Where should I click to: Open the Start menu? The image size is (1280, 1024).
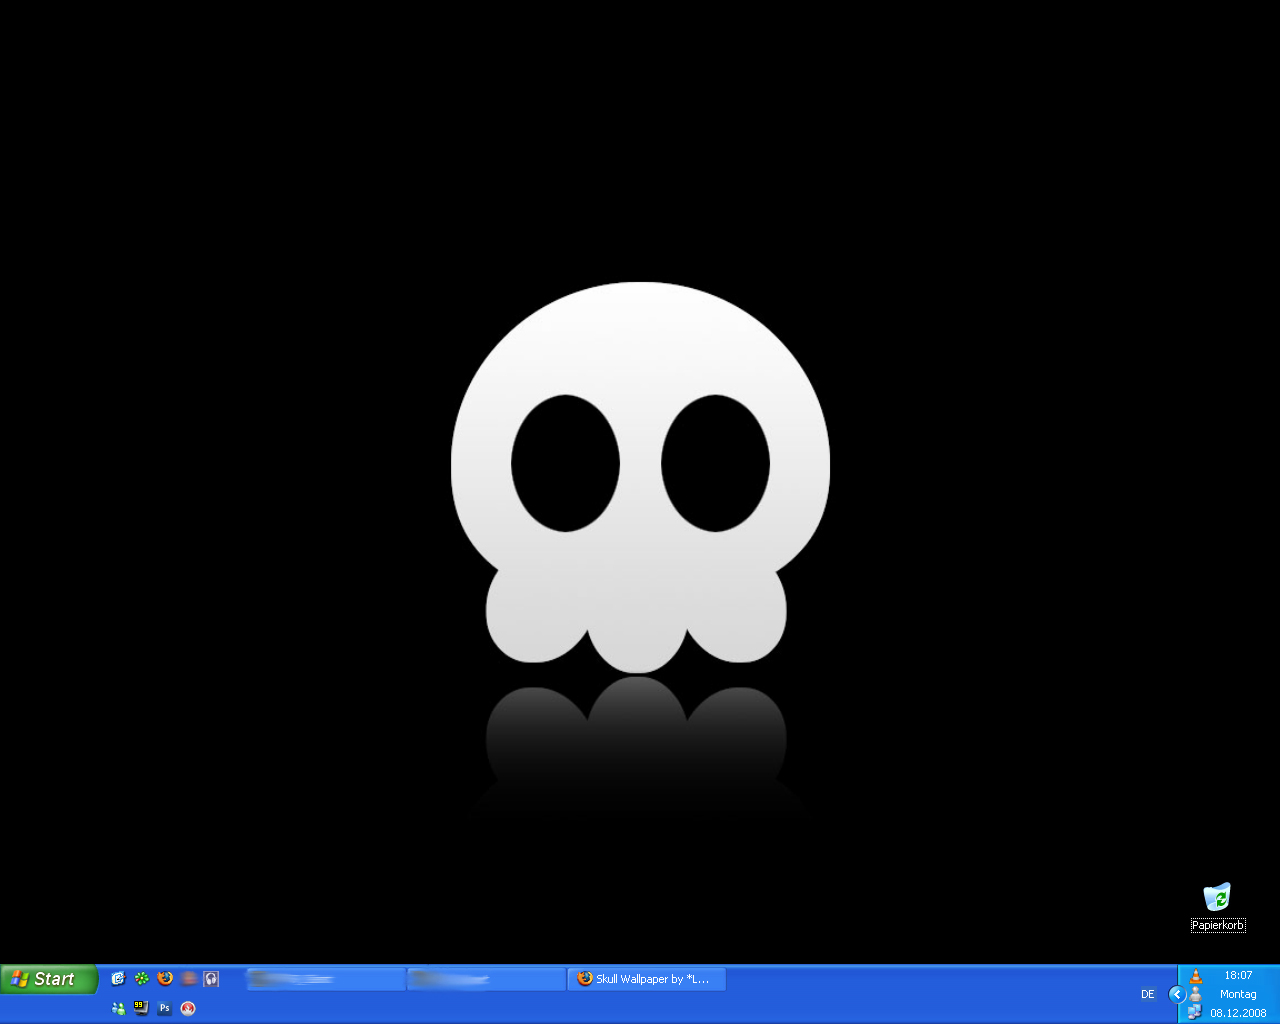pos(49,979)
